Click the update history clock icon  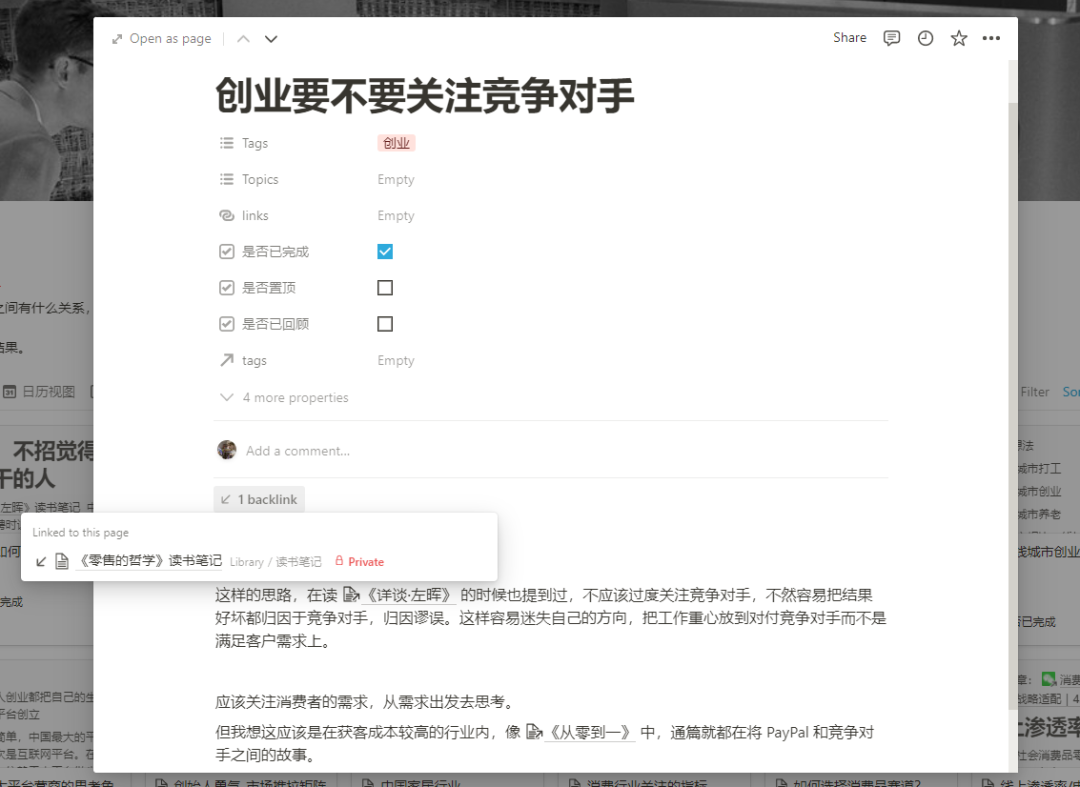click(x=925, y=38)
